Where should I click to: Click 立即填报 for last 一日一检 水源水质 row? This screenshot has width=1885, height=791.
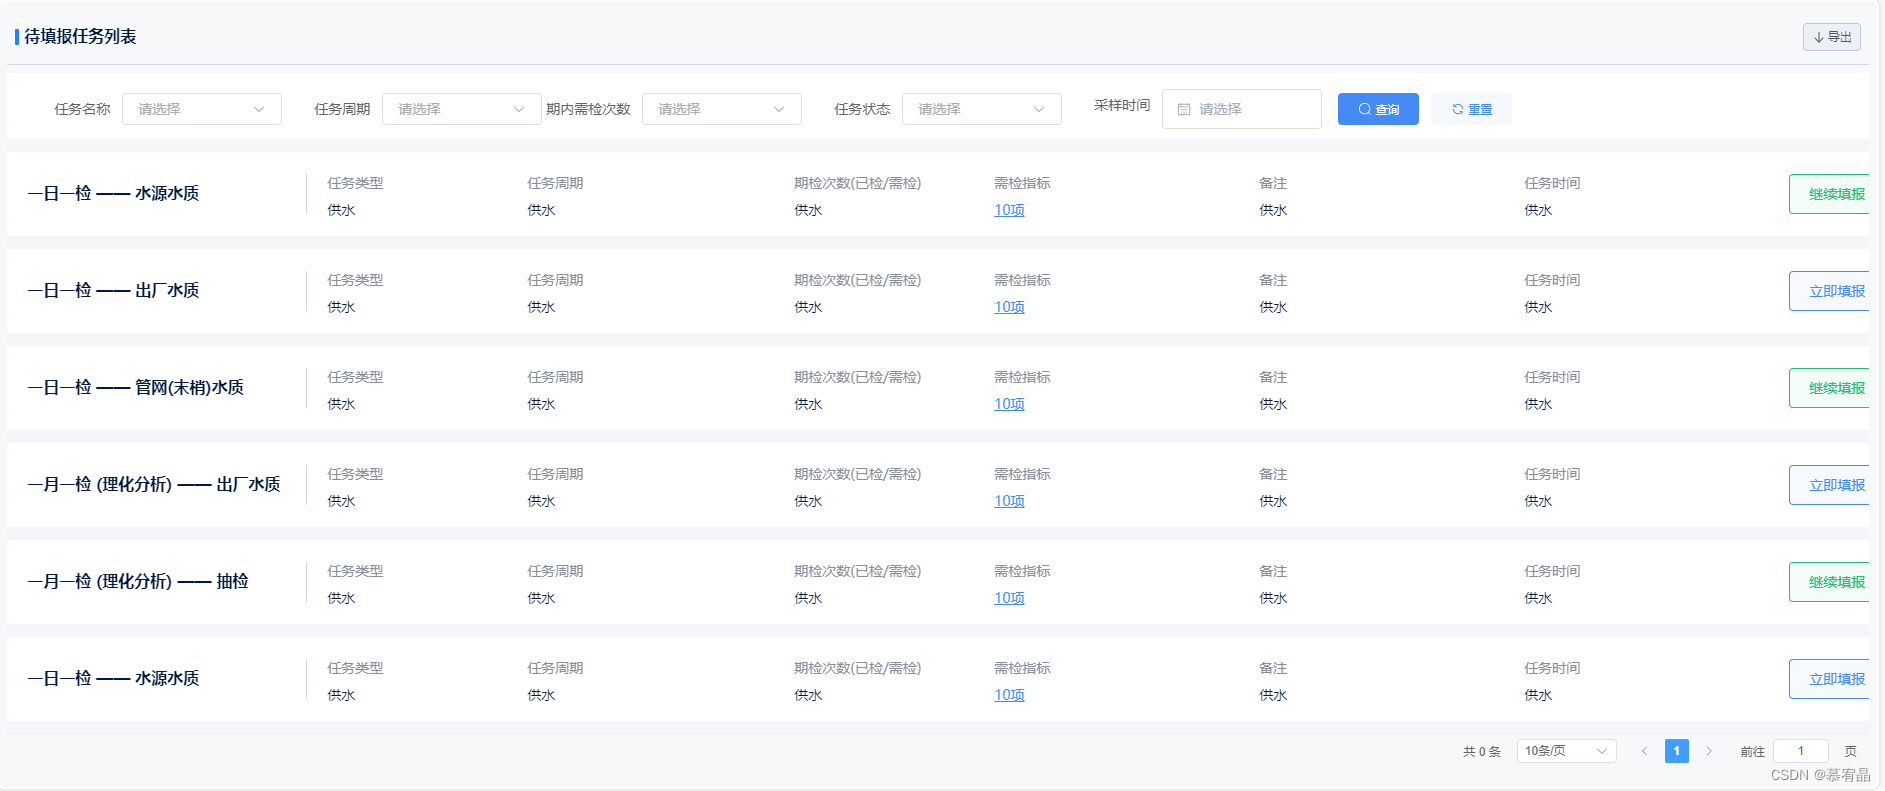(1829, 679)
